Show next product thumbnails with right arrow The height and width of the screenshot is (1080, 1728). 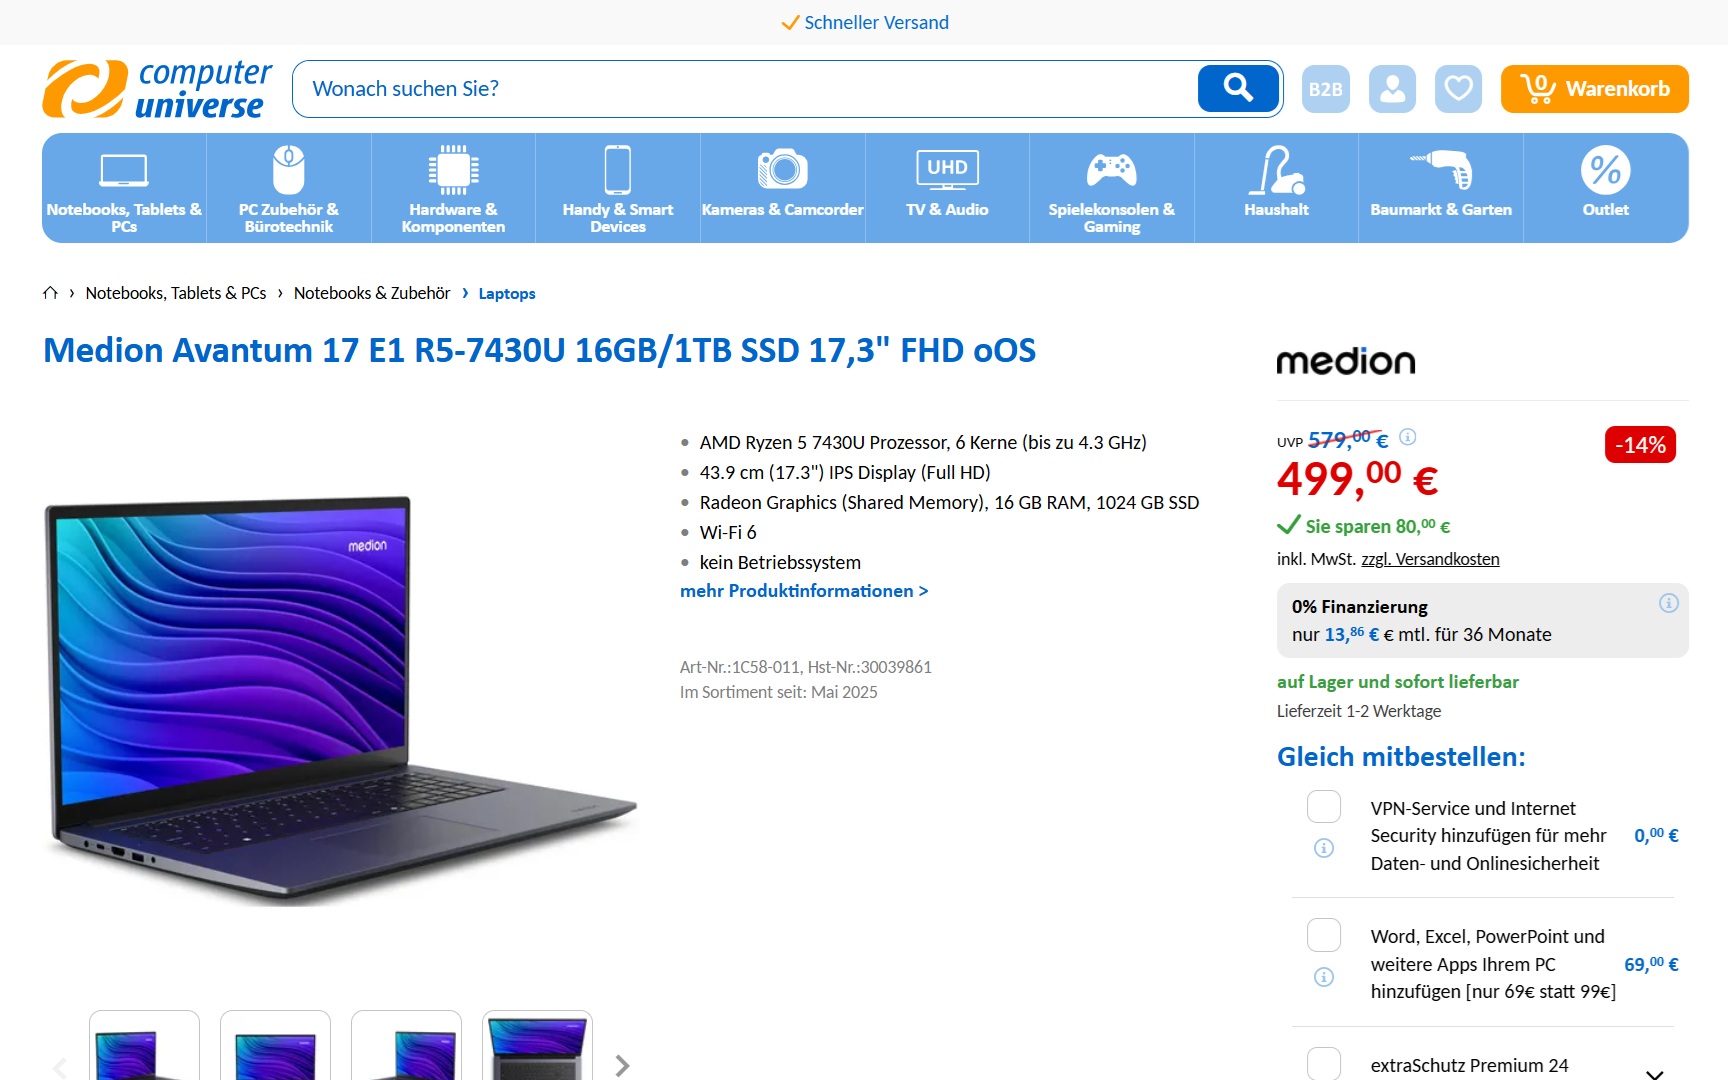pos(622,1066)
